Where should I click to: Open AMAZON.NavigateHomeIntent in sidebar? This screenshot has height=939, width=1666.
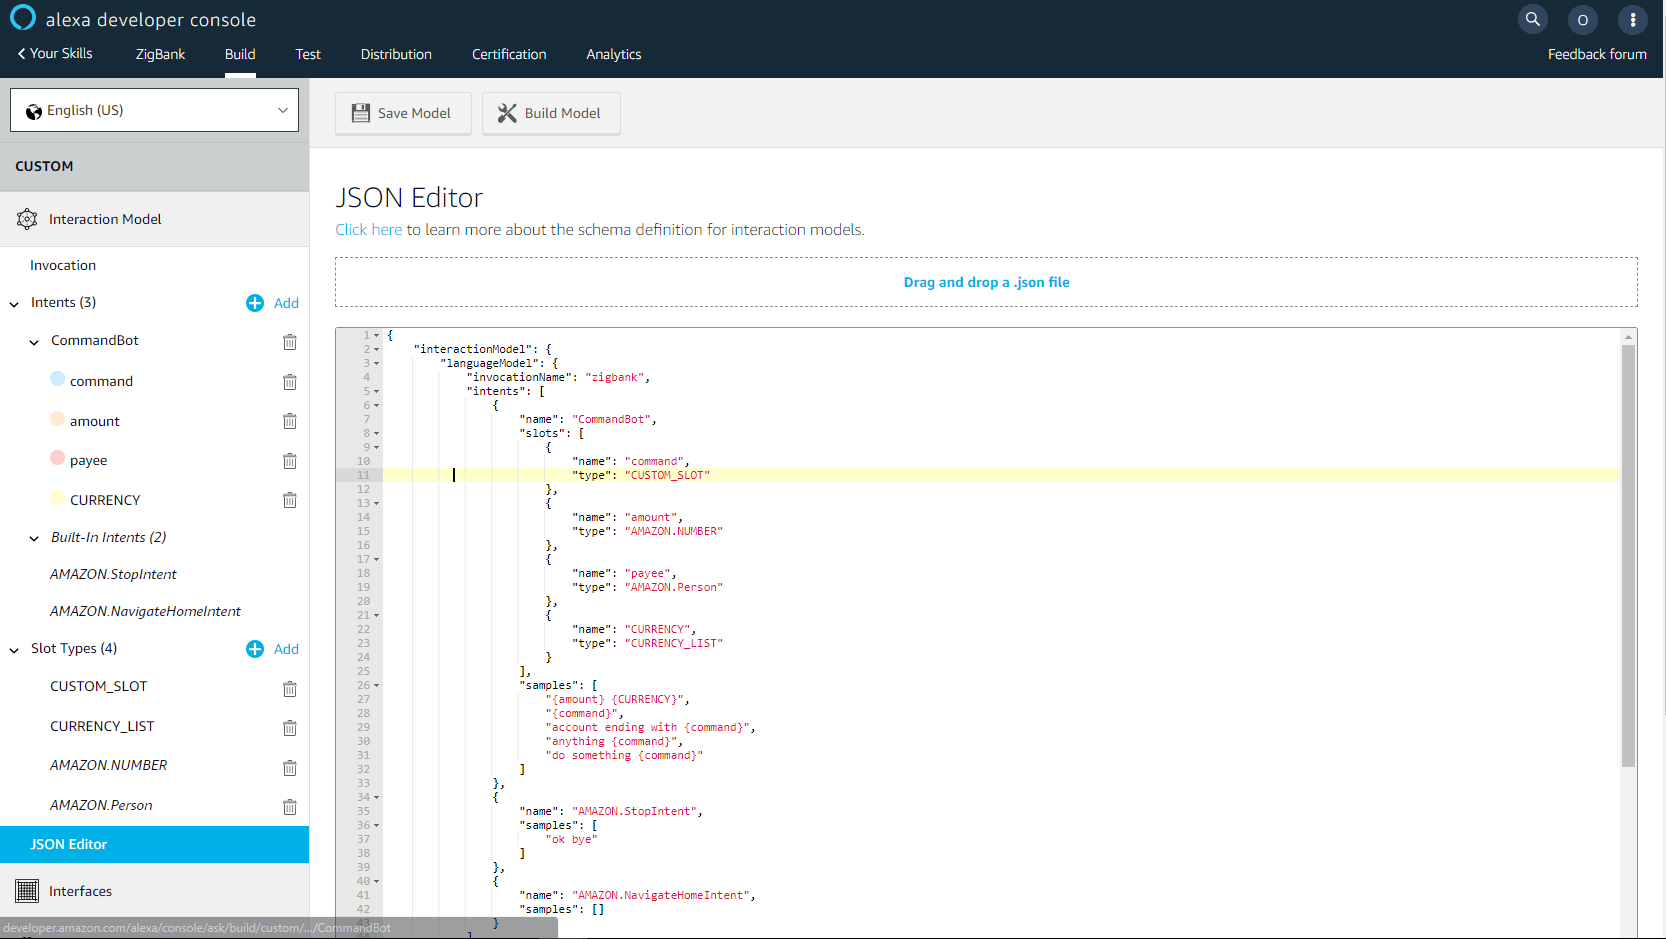click(145, 611)
